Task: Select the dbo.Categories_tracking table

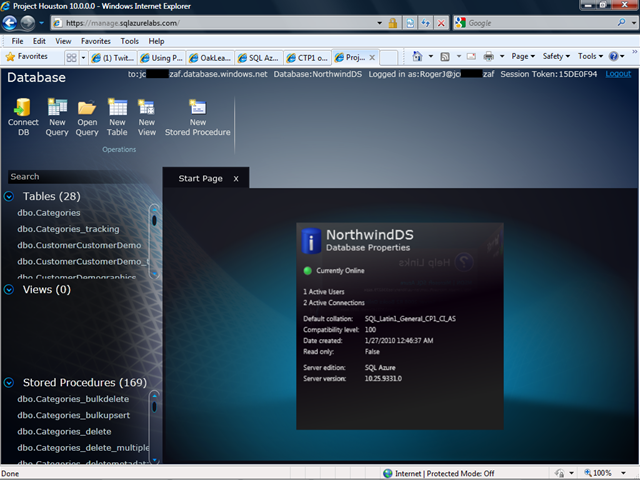Action: point(68,229)
